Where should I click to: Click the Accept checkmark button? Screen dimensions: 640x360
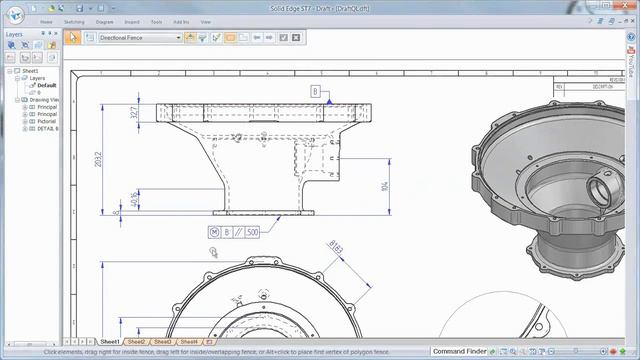[x=284, y=38]
